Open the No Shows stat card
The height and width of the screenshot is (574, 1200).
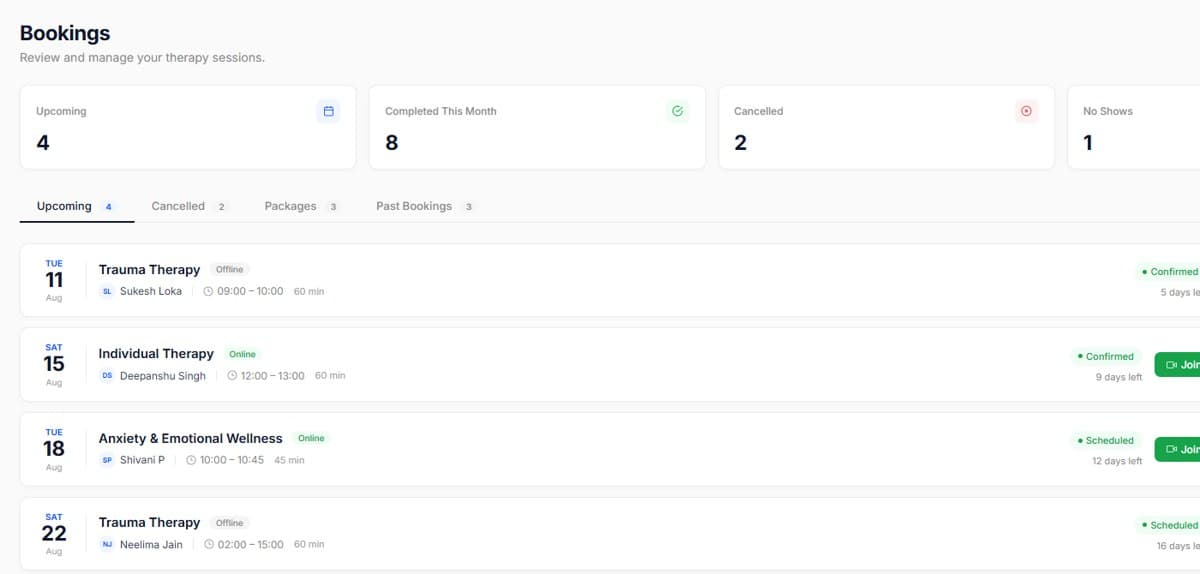point(1134,127)
